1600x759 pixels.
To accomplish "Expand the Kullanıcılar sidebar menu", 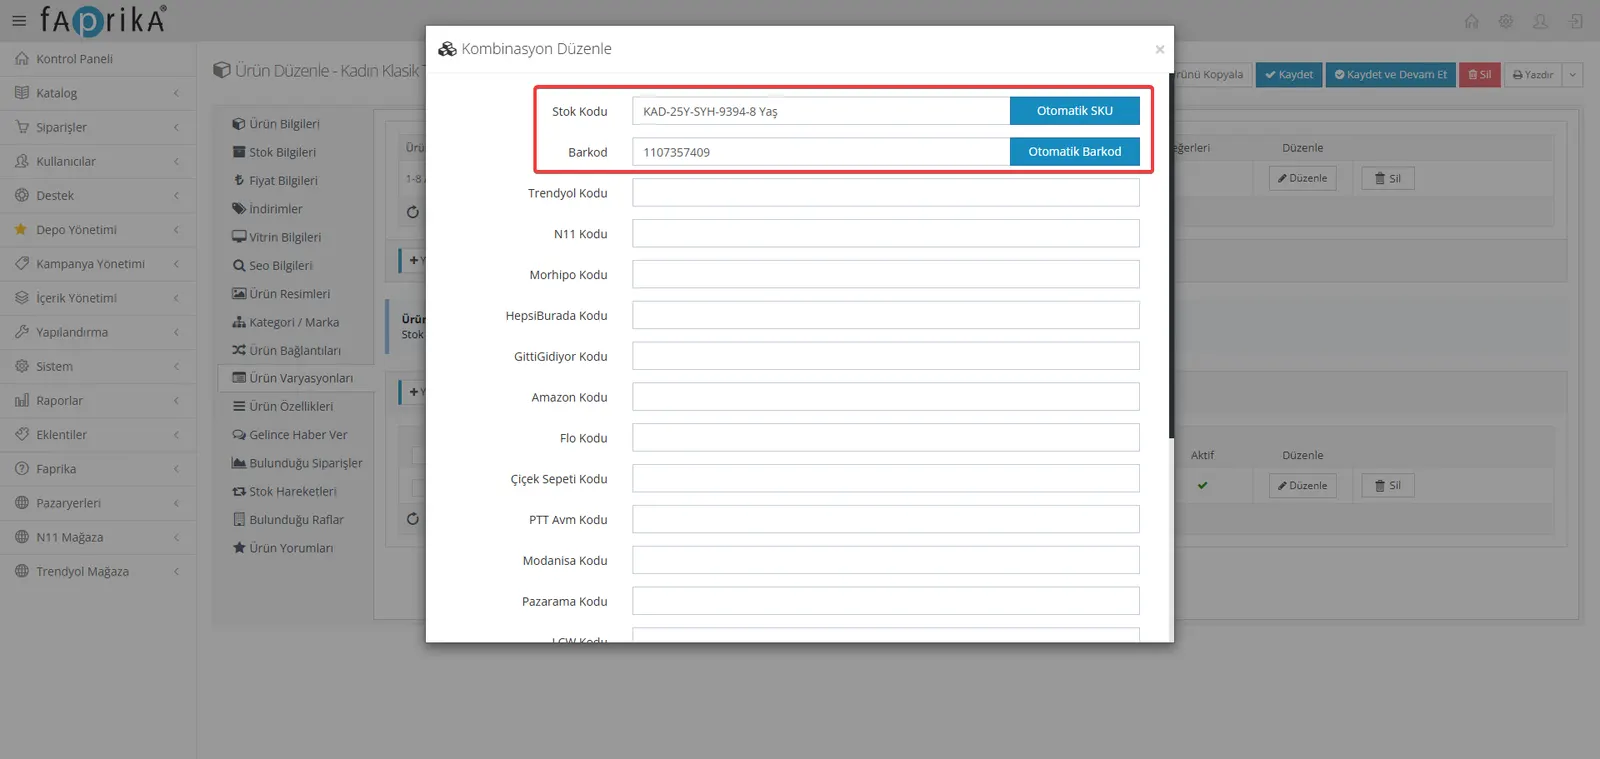I will (98, 161).
